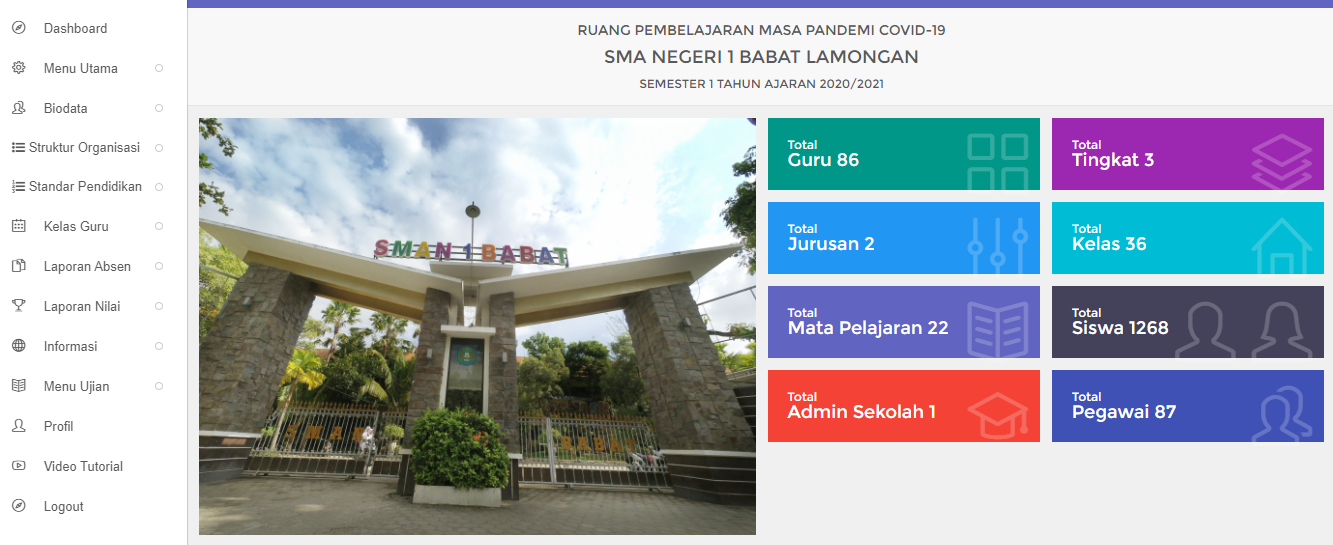Open the Total Siswa 1268 card
This screenshot has height=545, width=1333.
(1188, 322)
